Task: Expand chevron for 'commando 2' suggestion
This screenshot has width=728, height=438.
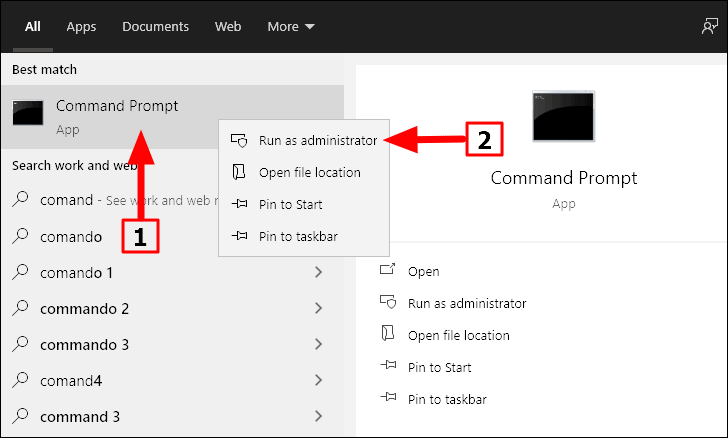Action: [x=318, y=308]
